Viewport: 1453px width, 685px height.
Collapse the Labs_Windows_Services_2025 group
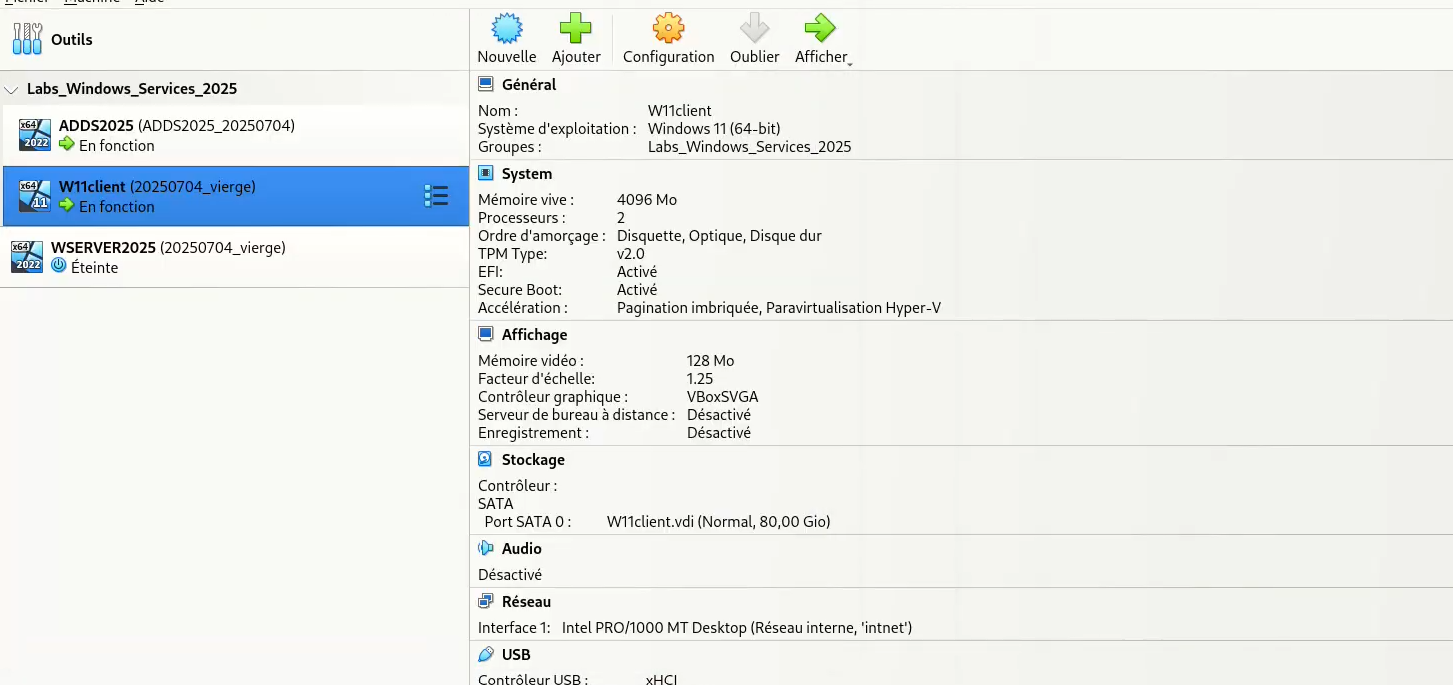point(10,88)
